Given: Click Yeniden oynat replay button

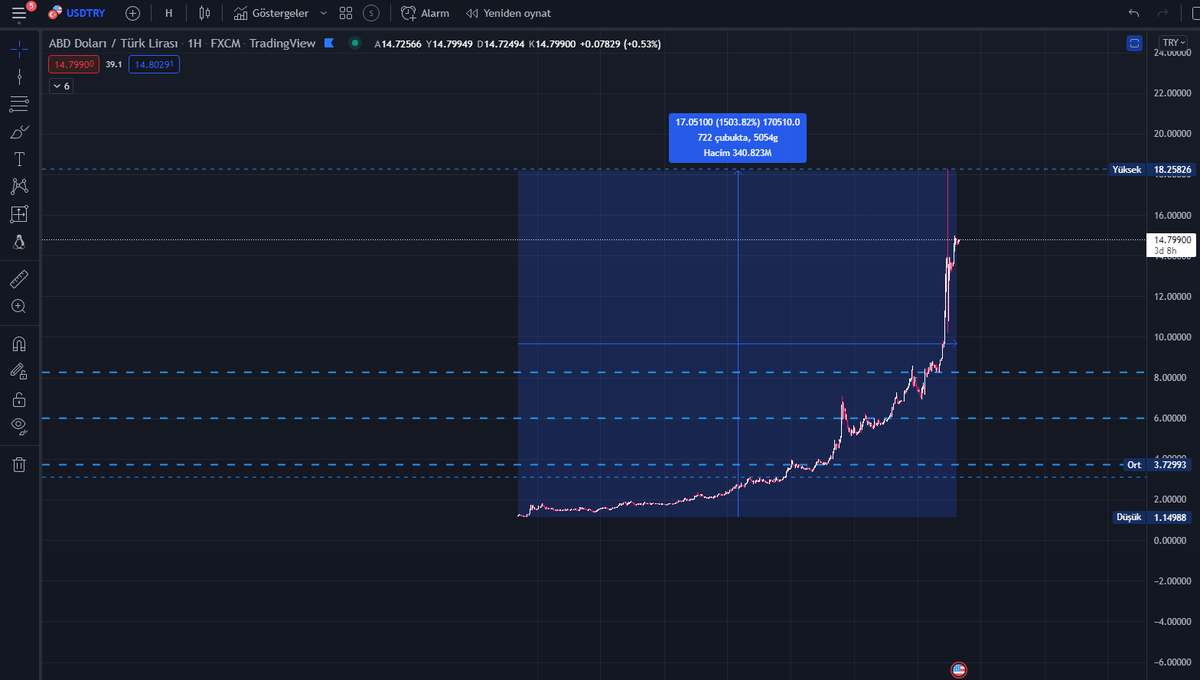Looking at the screenshot, I should [x=509, y=13].
